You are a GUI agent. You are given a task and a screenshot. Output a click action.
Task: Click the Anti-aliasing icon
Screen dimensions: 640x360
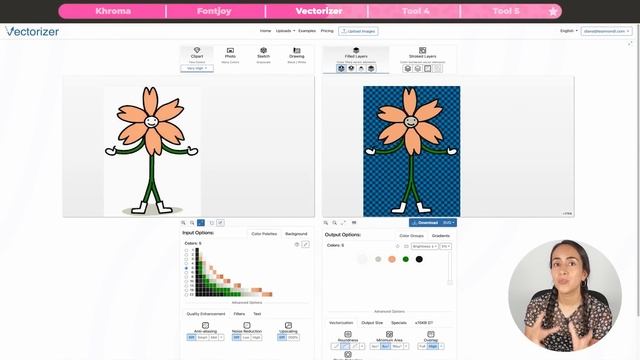coord(205,325)
